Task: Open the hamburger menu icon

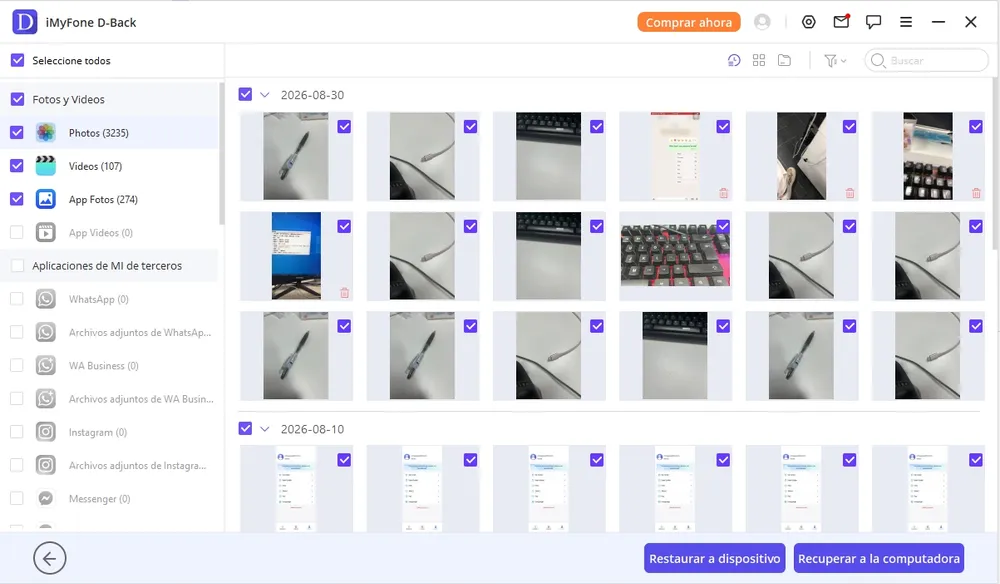Action: (906, 22)
